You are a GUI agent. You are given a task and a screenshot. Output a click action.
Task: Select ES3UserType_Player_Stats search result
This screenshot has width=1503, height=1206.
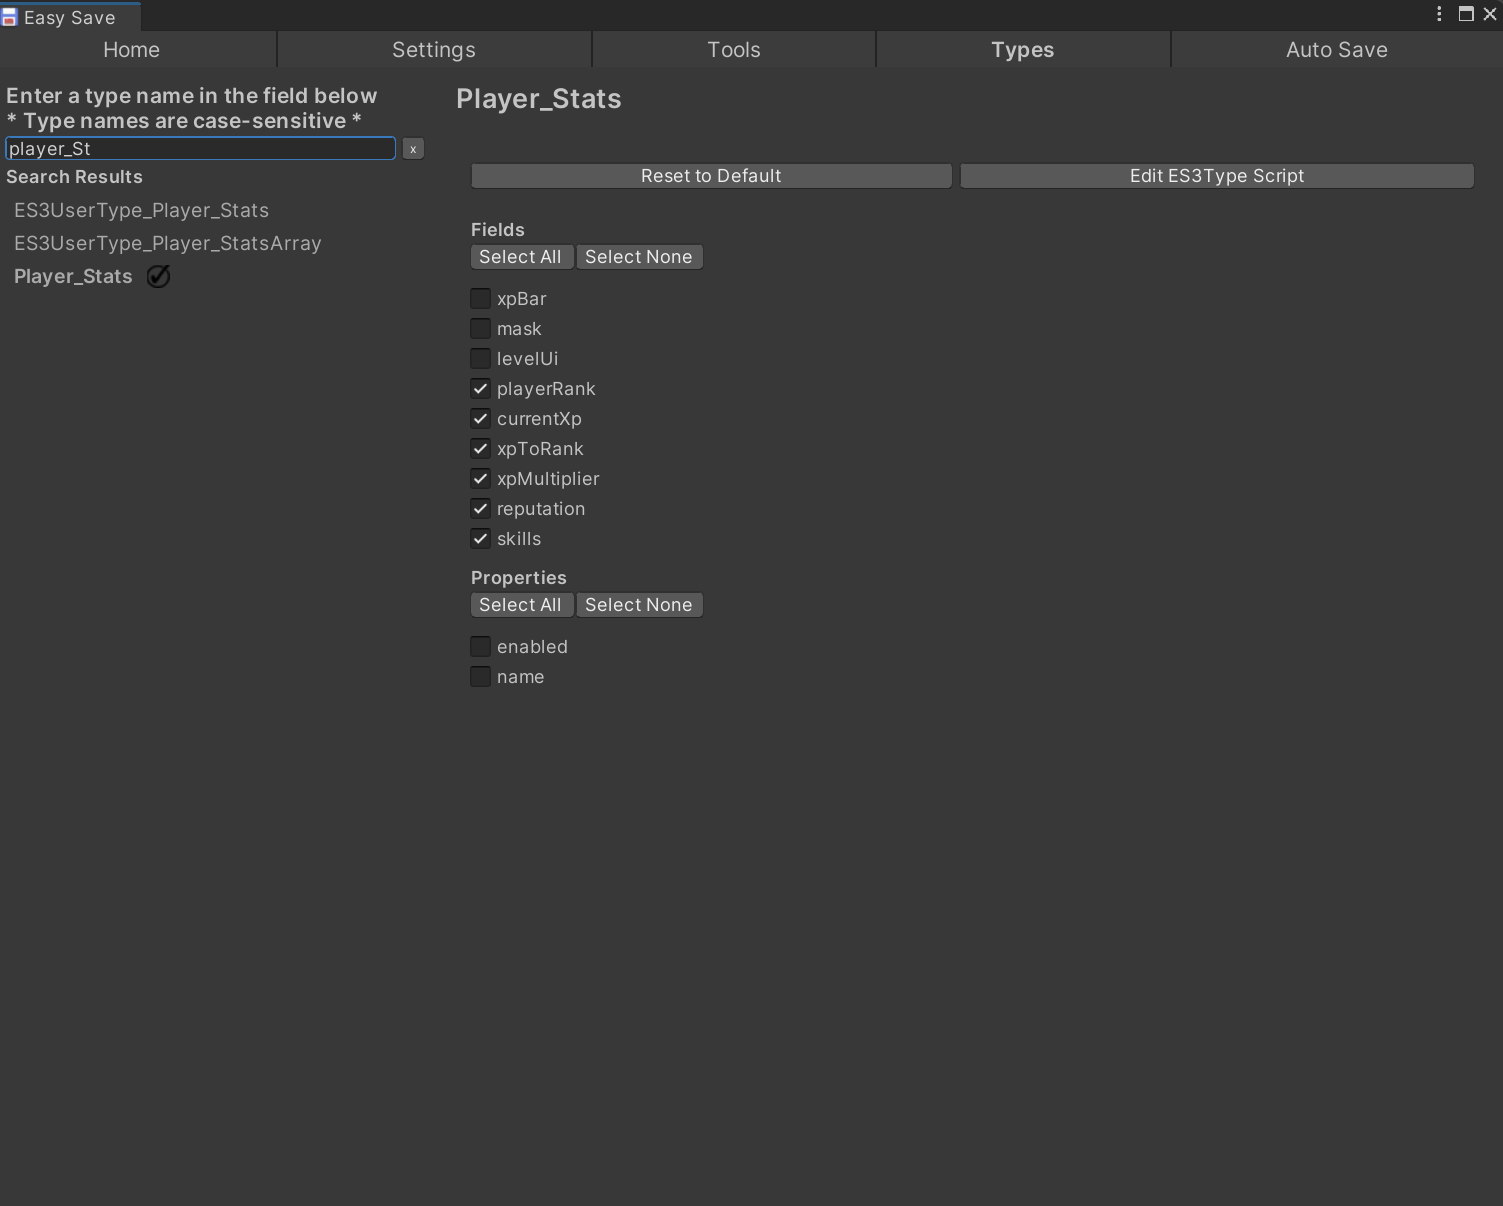click(141, 210)
